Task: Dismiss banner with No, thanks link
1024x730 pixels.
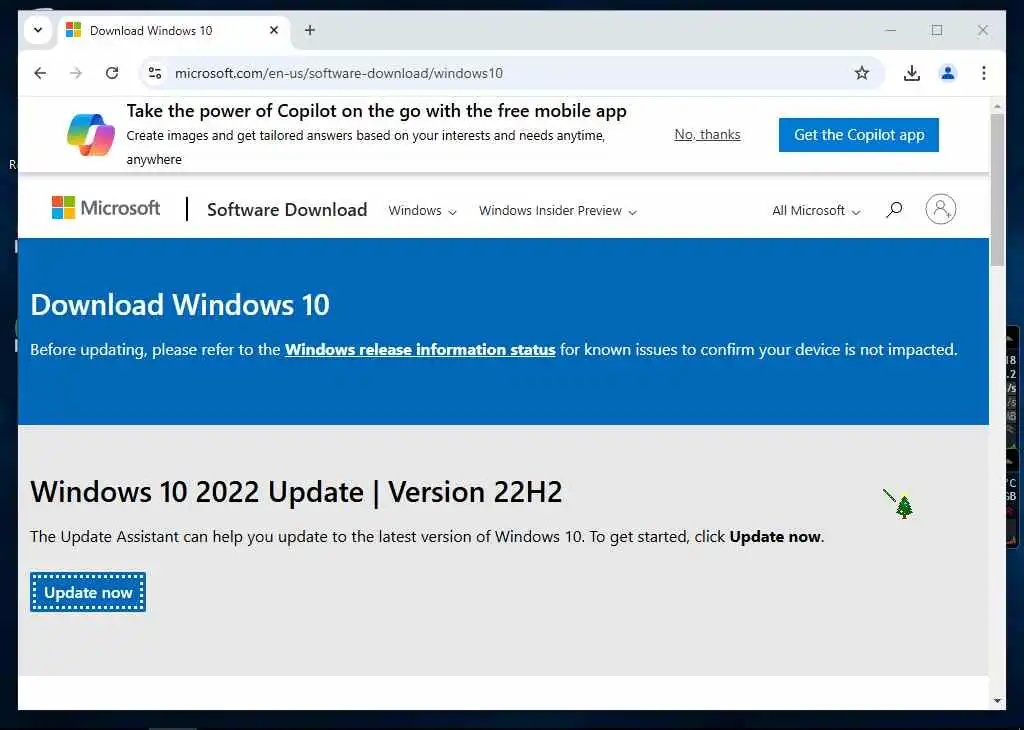Action: [707, 135]
